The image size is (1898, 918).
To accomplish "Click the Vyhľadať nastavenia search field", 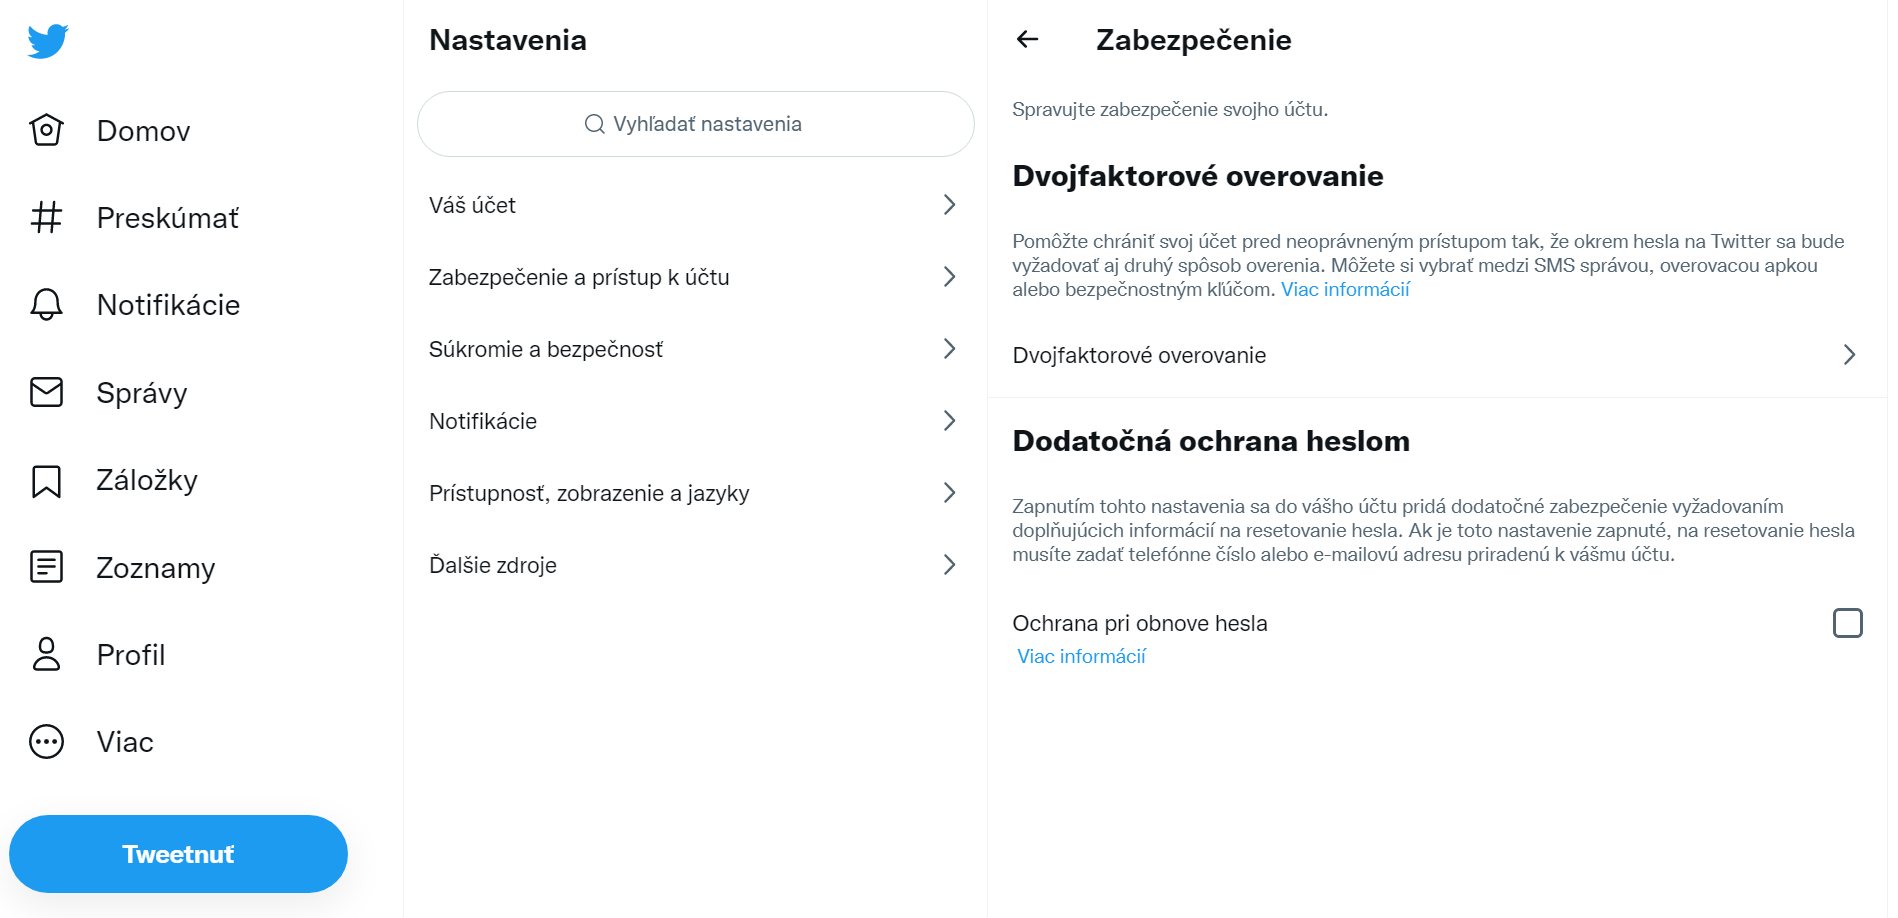I will pyautogui.click(x=695, y=124).
